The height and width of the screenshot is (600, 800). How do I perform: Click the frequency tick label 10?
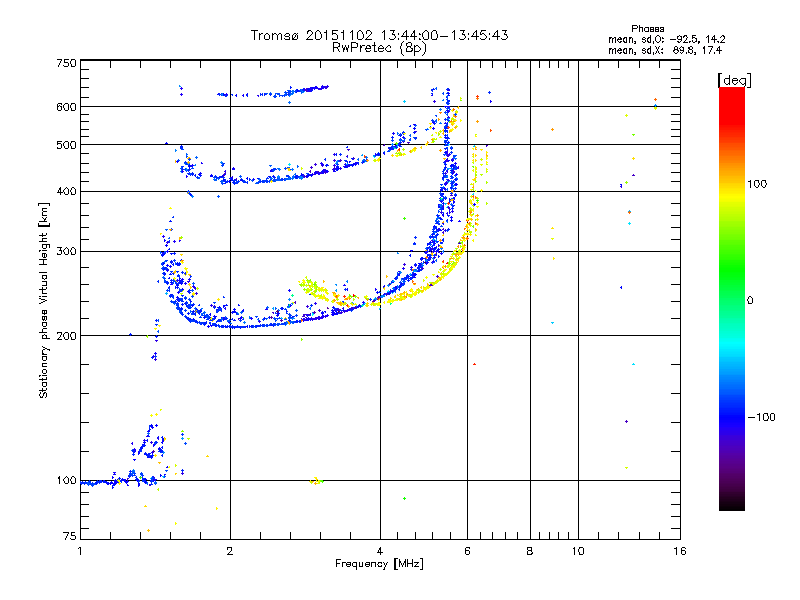[578, 551]
